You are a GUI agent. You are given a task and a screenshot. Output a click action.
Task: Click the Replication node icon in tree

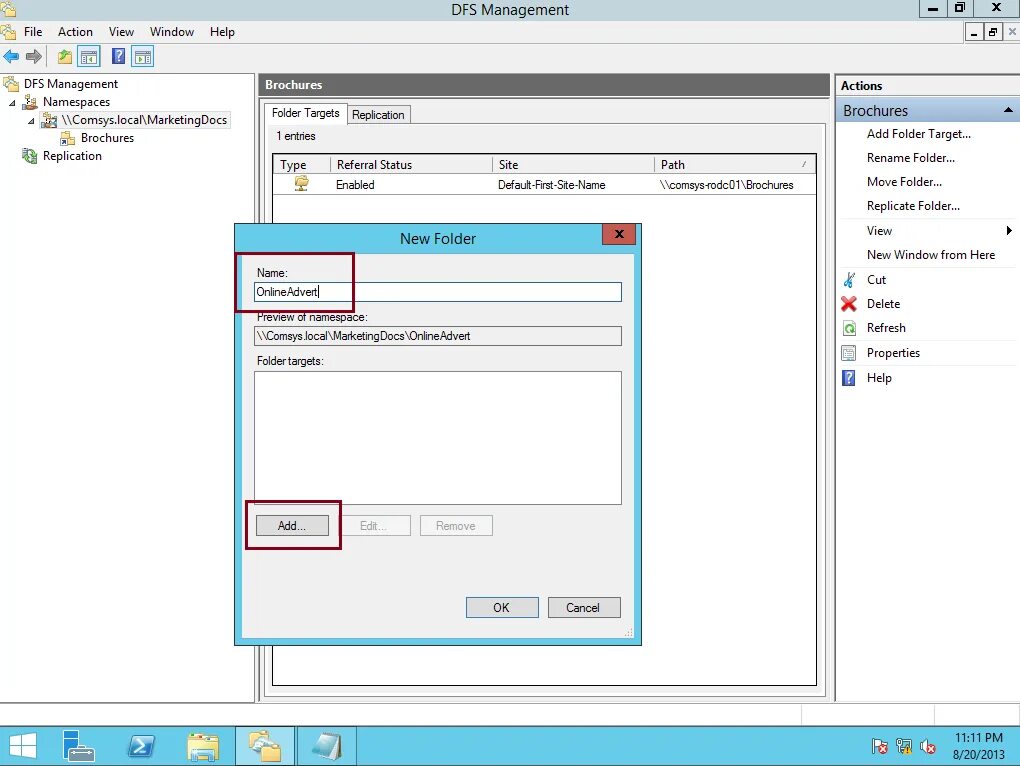(x=30, y=156)
